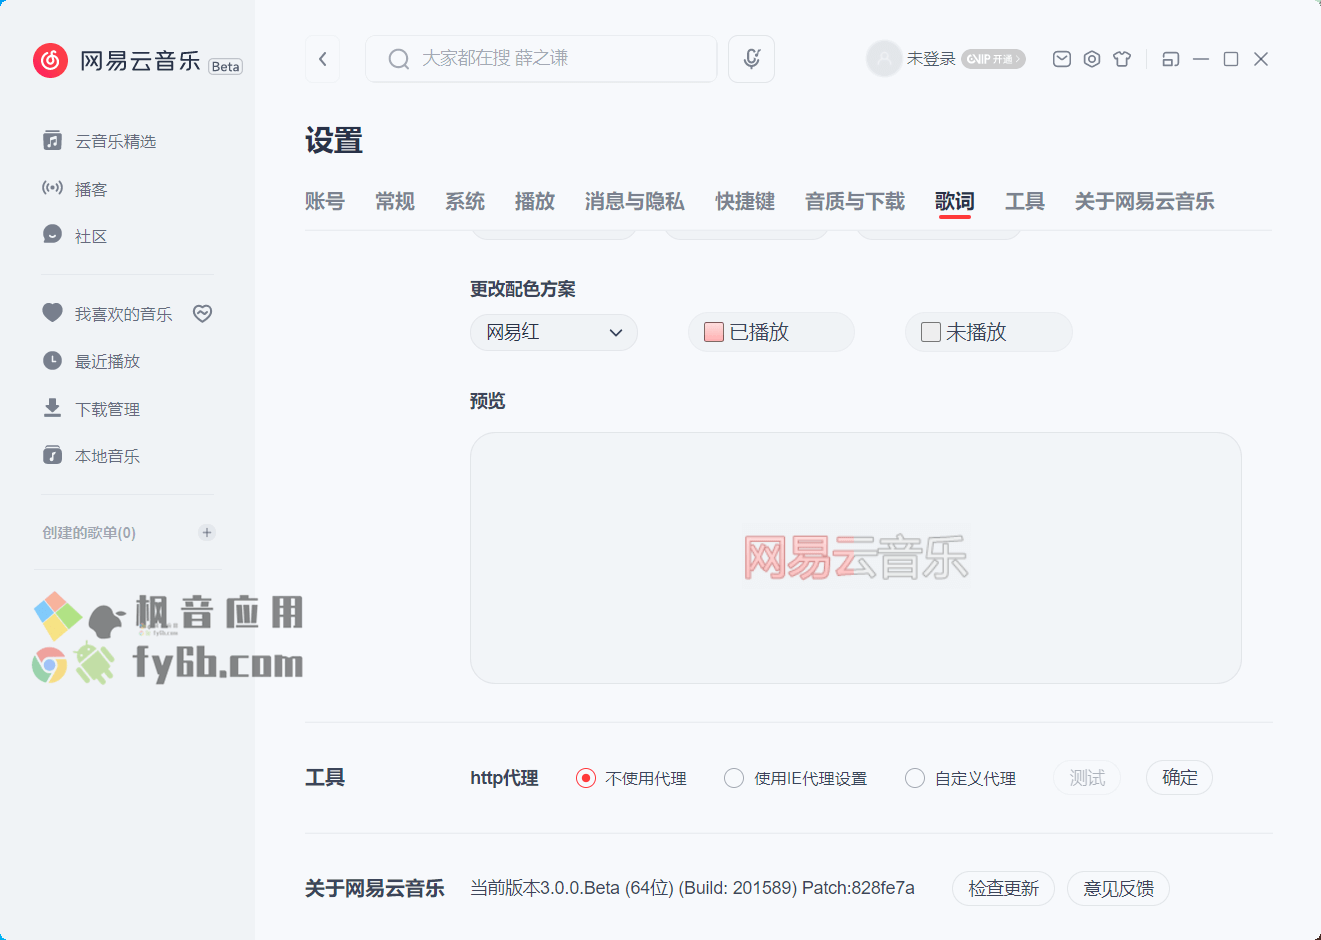1321x940 pixels.
Task: Expand the 创建的歌单(0) section
Action: click(89, 533)
